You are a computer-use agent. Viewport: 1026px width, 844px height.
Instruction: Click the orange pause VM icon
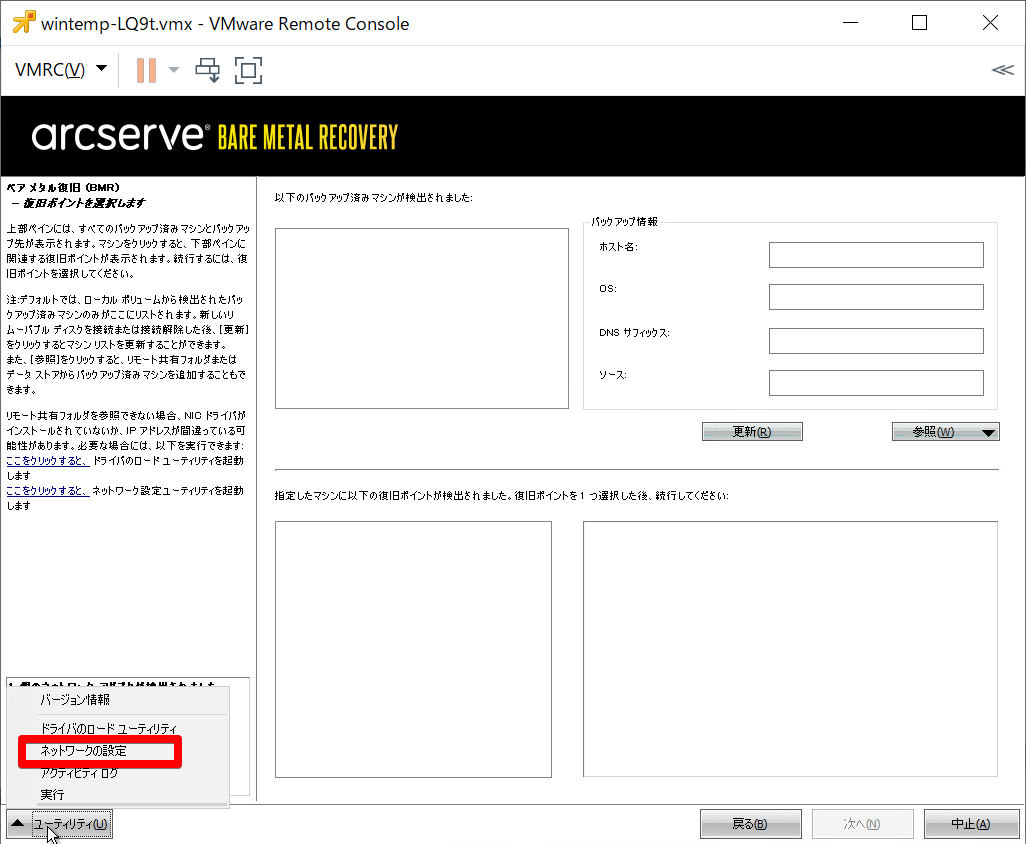[x=146, y=70]
